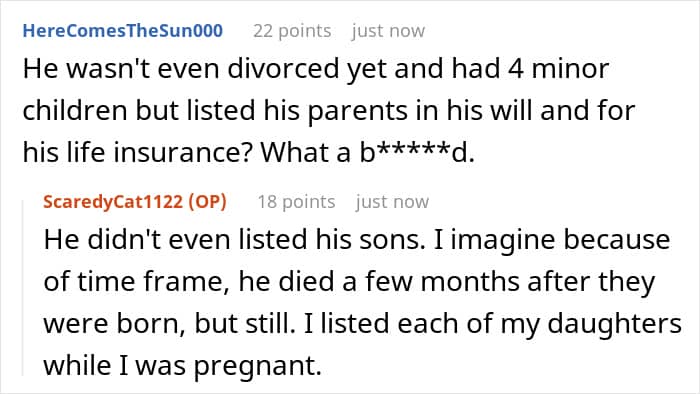This screenshot has width=700, height=394.
Task: Click the (OP) label beside ScaredyCat1122
Action: 208,202
